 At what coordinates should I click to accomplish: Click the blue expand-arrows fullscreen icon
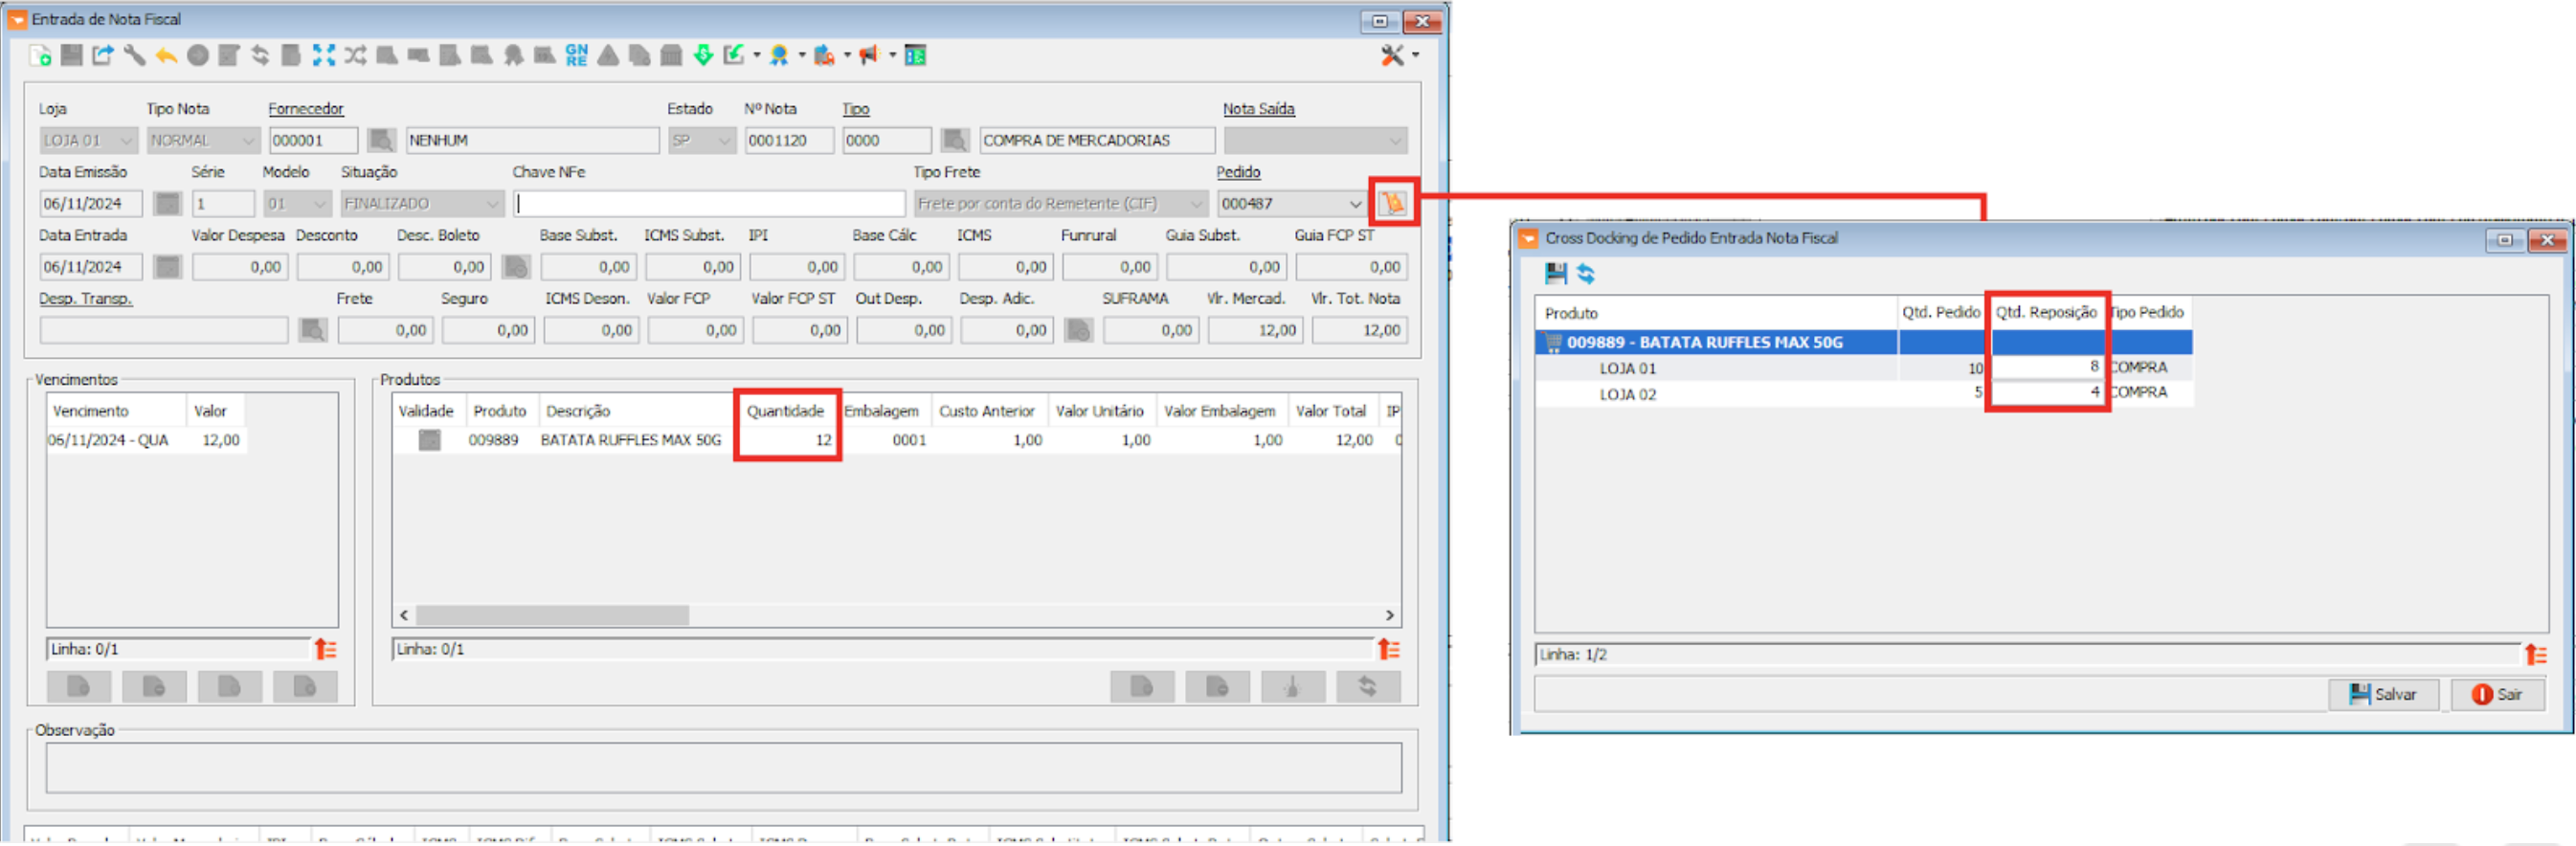[x=323, y=56]
